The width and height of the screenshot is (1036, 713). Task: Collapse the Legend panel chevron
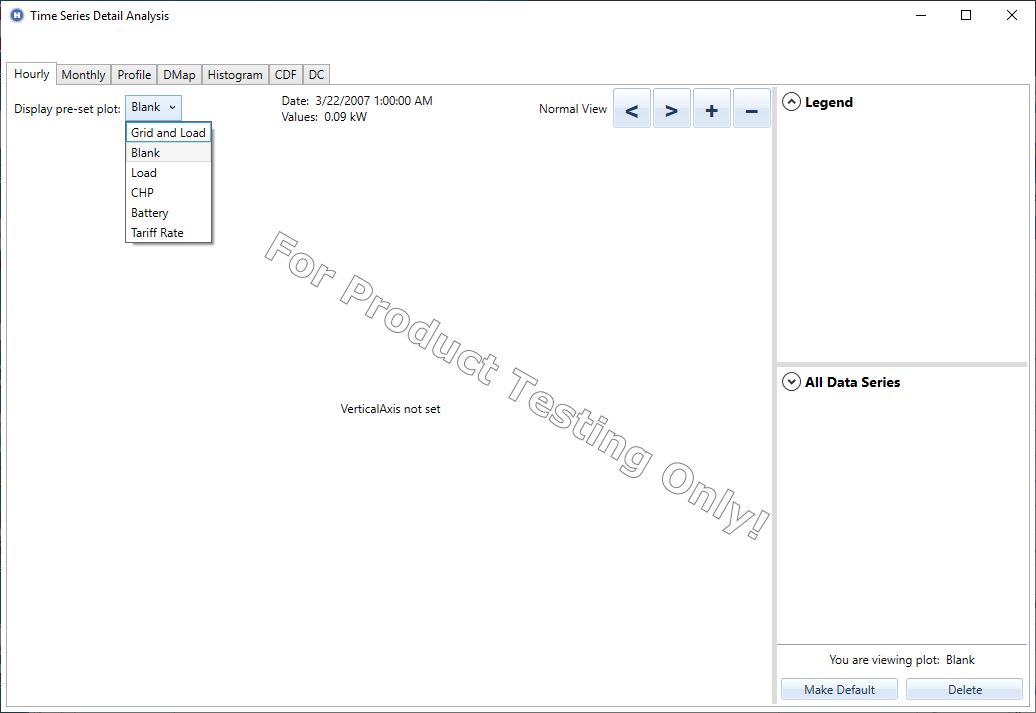[x=791, y=102]
